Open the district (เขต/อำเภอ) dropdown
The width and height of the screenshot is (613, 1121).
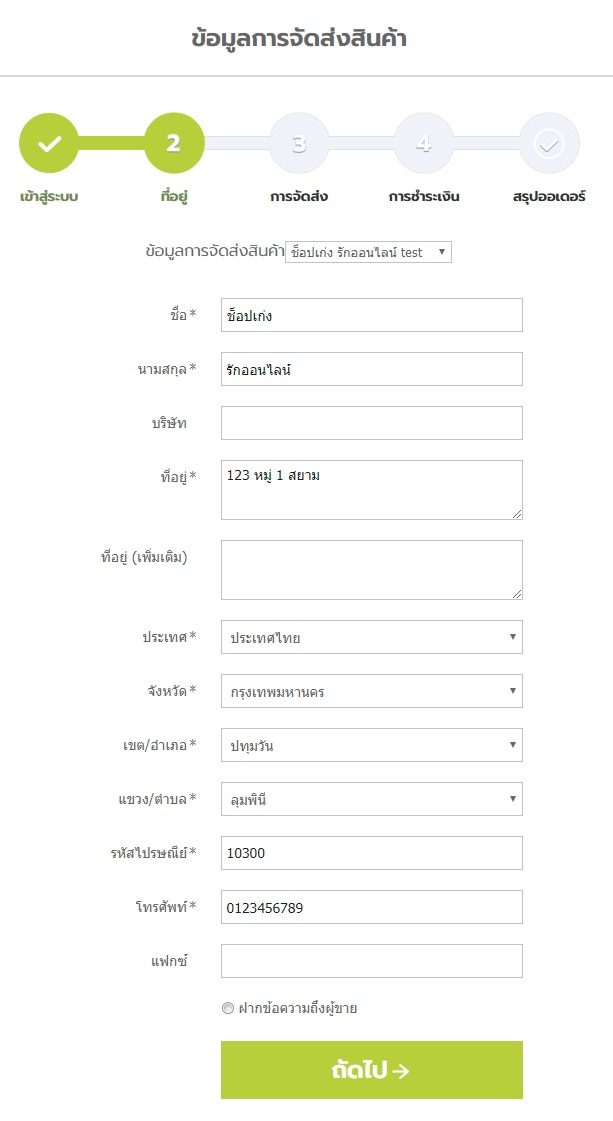[x=371, y=745]
